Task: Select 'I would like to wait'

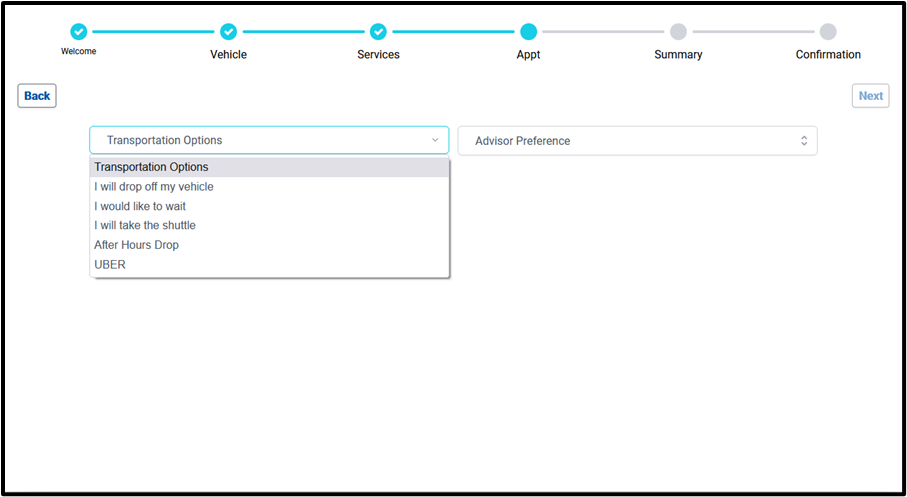Action: point(140,206)
